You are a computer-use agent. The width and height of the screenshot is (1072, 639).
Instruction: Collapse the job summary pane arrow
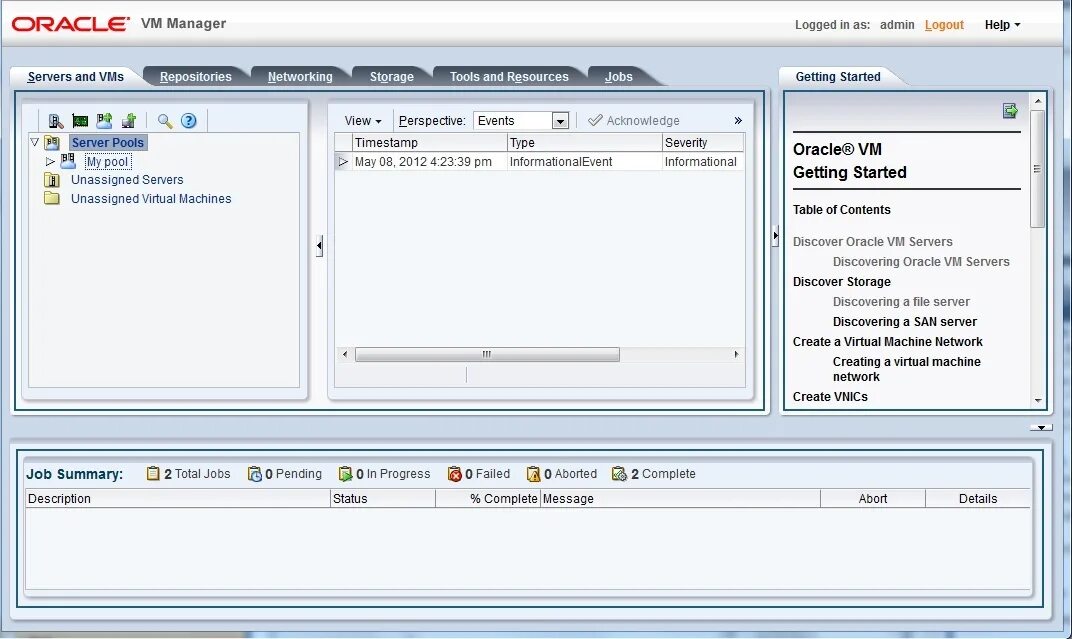1041,428
